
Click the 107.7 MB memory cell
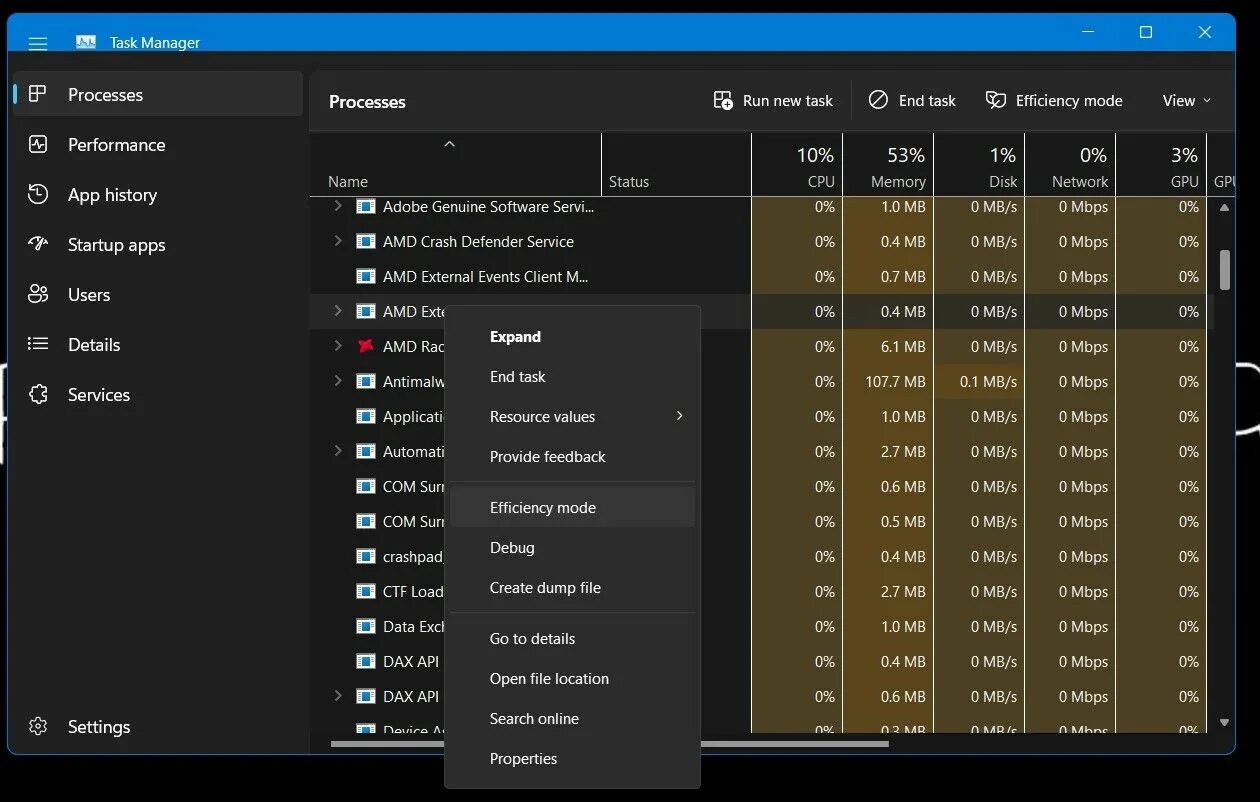click(888, 382)
